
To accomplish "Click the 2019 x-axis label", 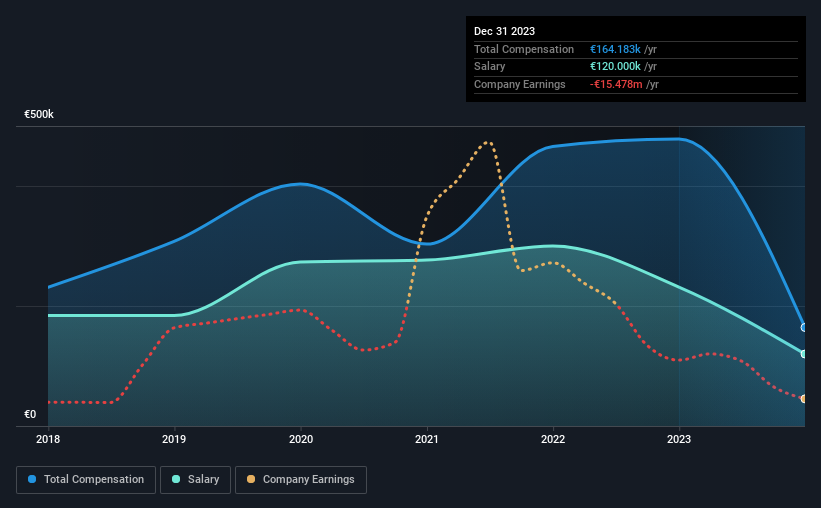I will click(x=174, y=439).
